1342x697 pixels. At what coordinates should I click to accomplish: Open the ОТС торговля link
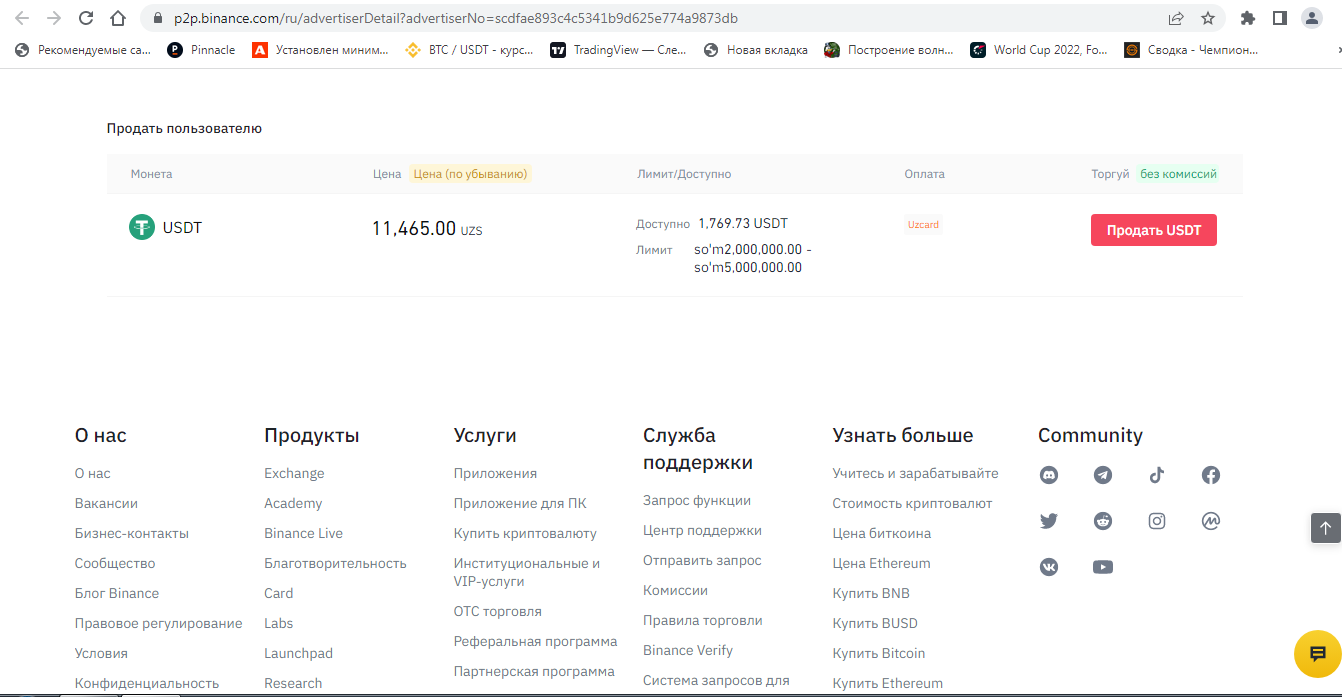click(x=497, y=611)
